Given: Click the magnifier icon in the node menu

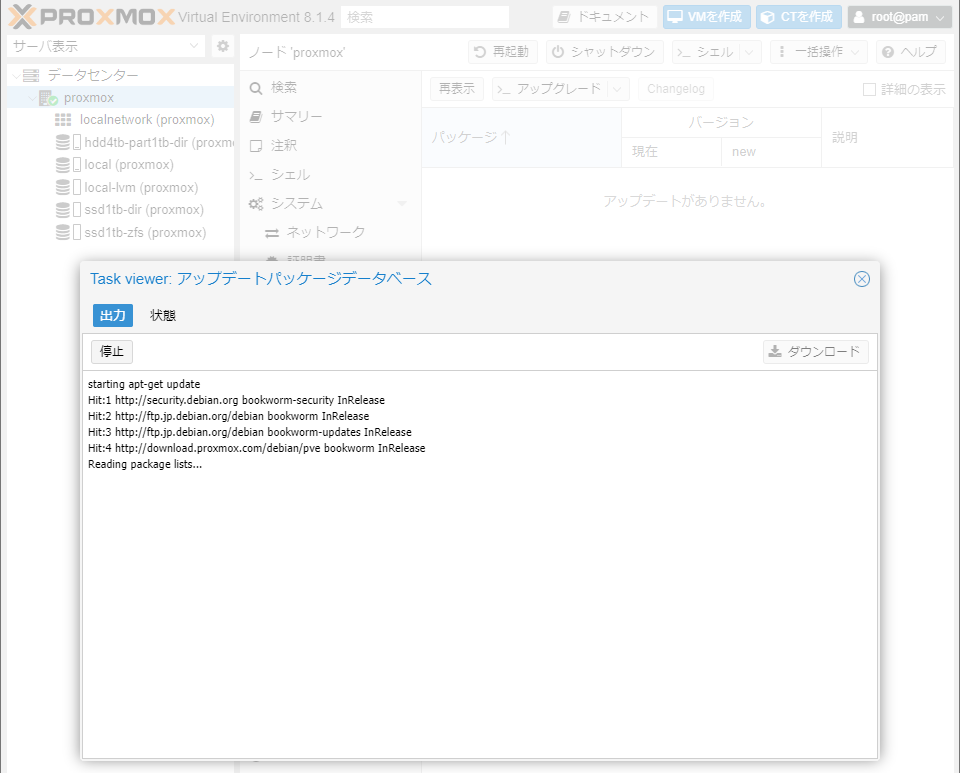Looking at the screenshot, I should [256, 88].
